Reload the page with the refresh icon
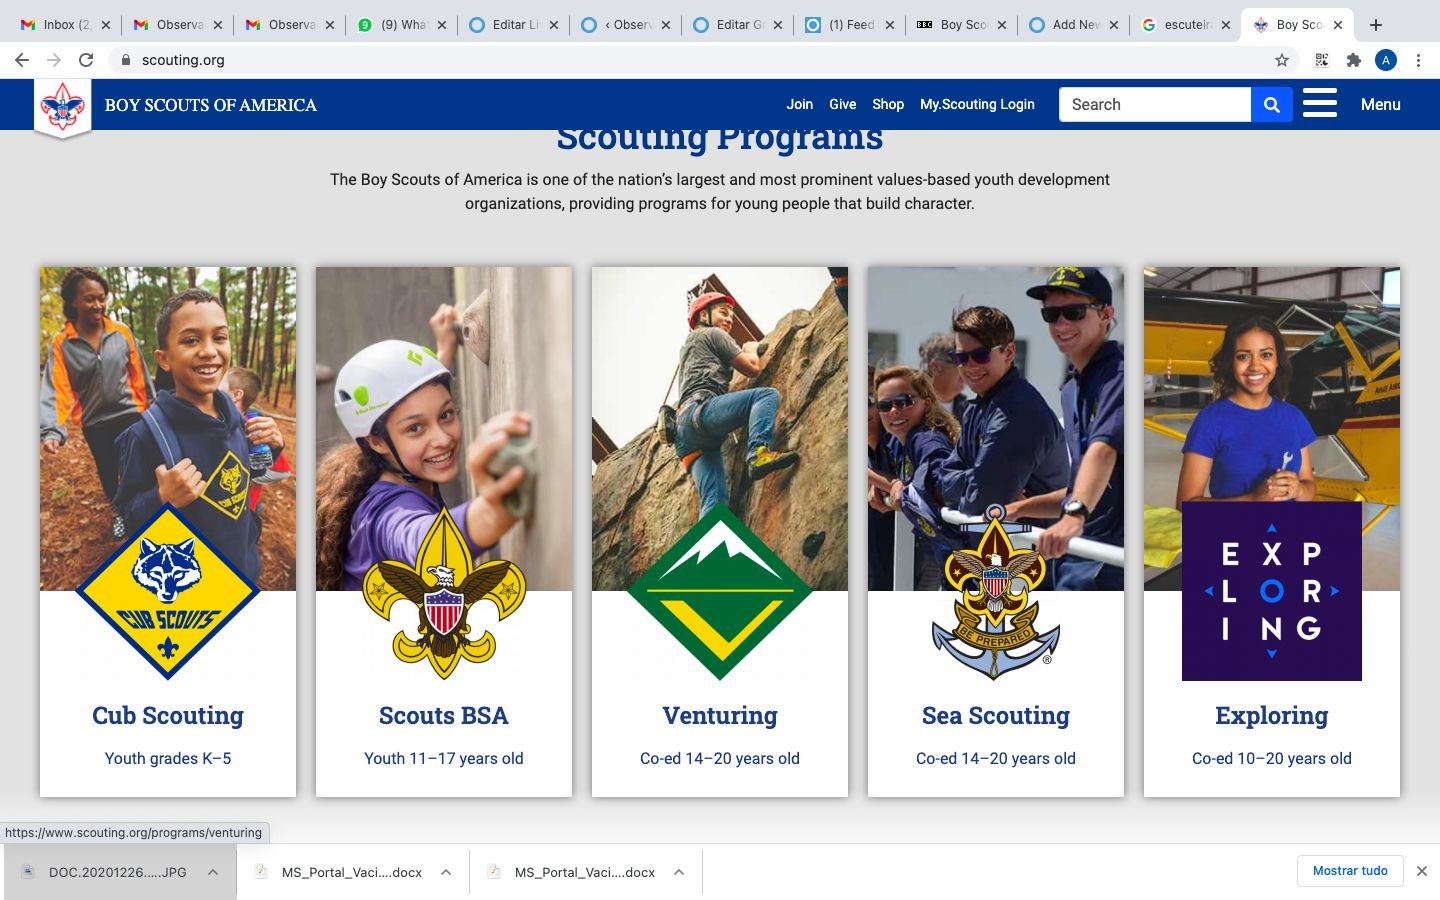This screenshot has width=1440, height=900. pos(86,60)
